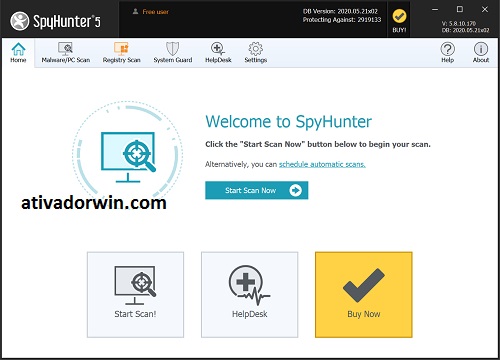
Task: Click the Protecting Against count text
Action: (x=342, y=20)
